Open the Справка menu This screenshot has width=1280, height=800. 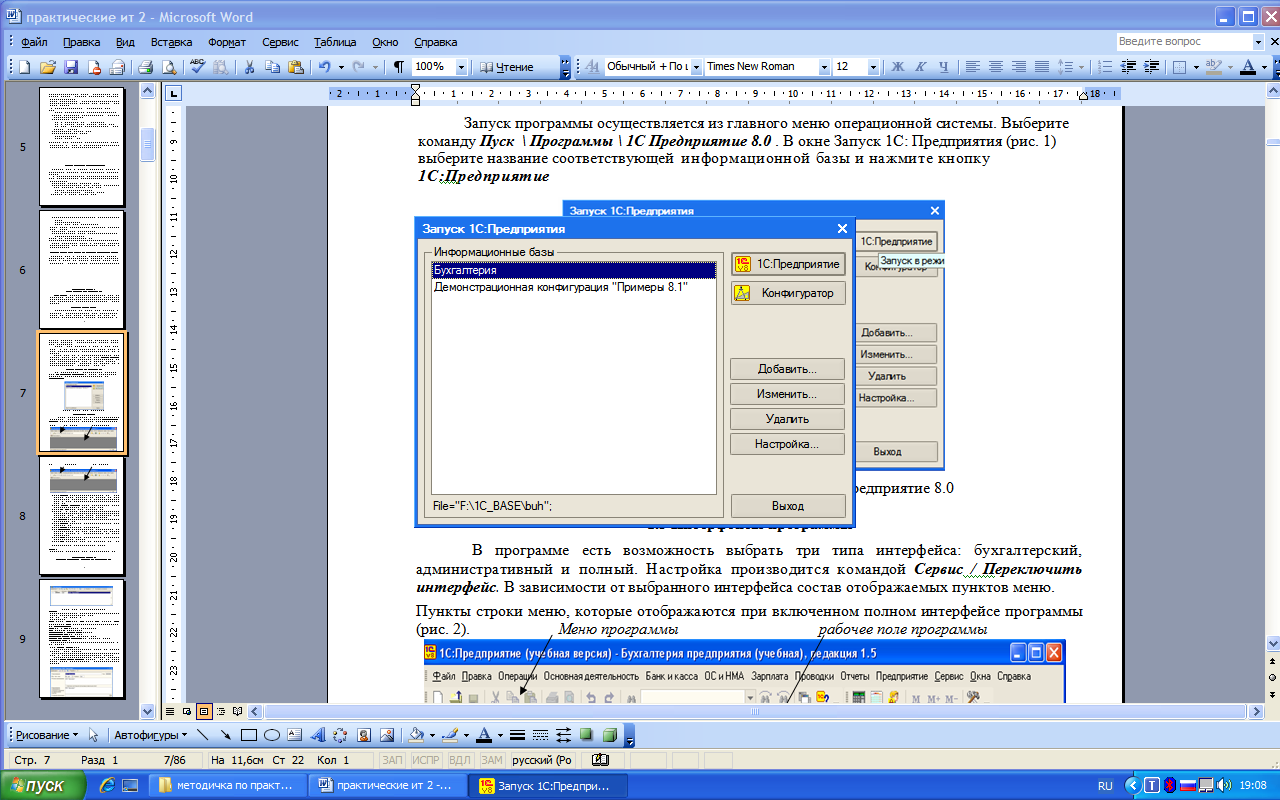435,42
